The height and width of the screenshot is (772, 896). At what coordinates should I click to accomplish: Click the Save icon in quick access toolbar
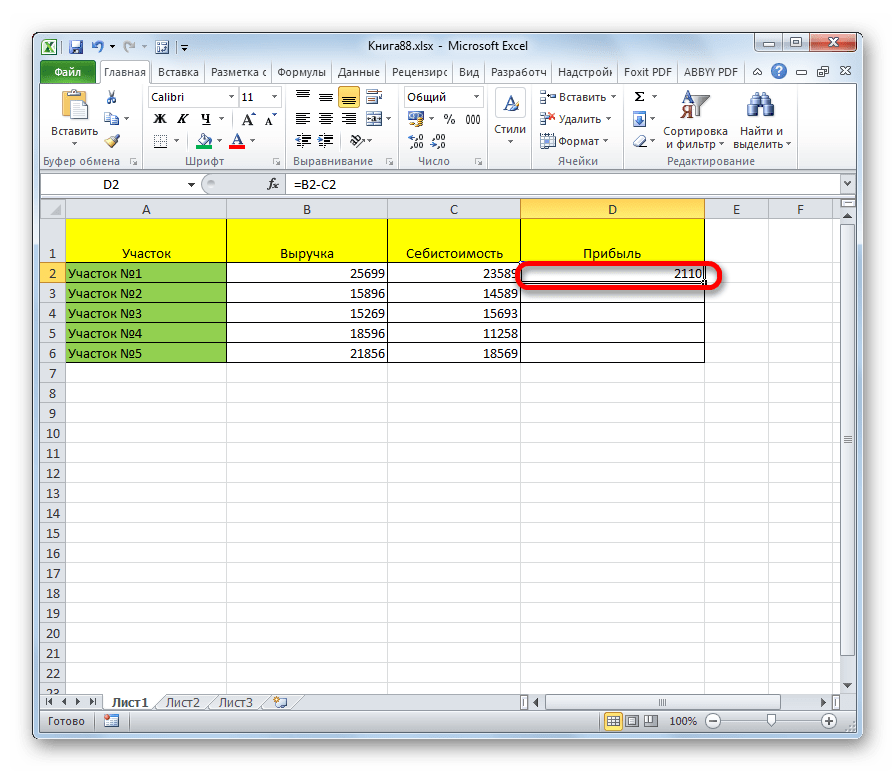coord(76,46)
